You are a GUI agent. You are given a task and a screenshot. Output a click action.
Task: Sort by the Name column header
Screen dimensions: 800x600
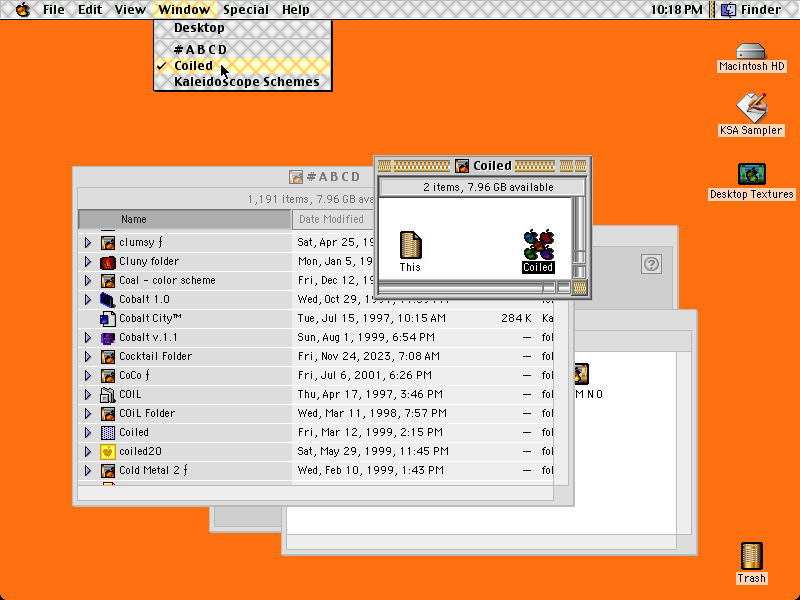click(185, 219)
